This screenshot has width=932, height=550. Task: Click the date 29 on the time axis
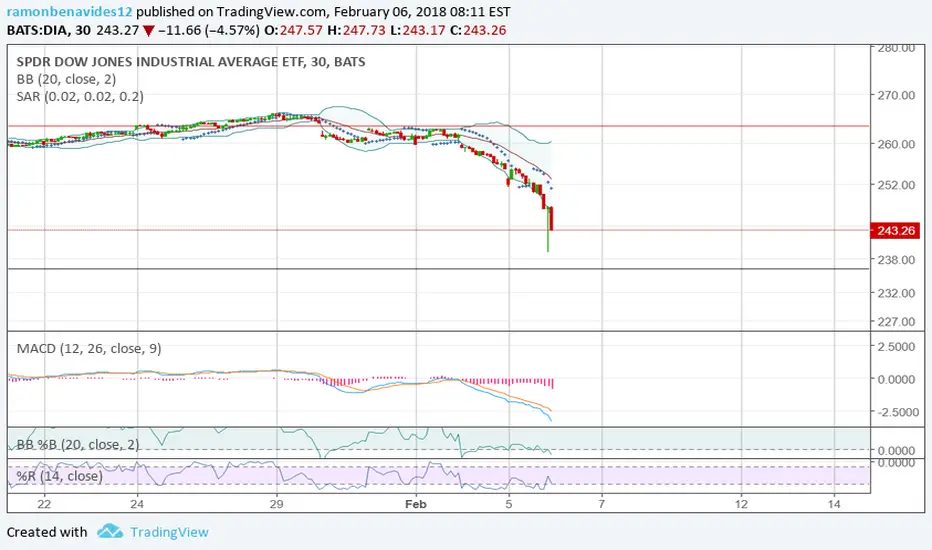click(x=276, y=504)
